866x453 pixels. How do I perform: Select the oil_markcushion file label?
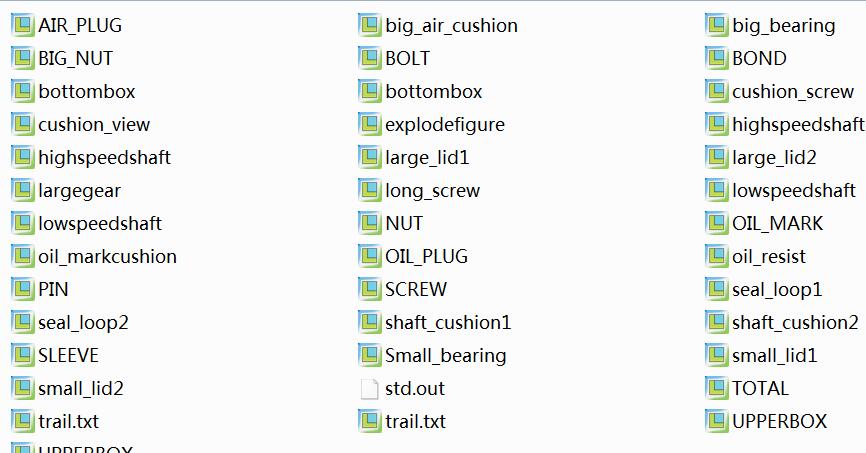tap(108, 256)
